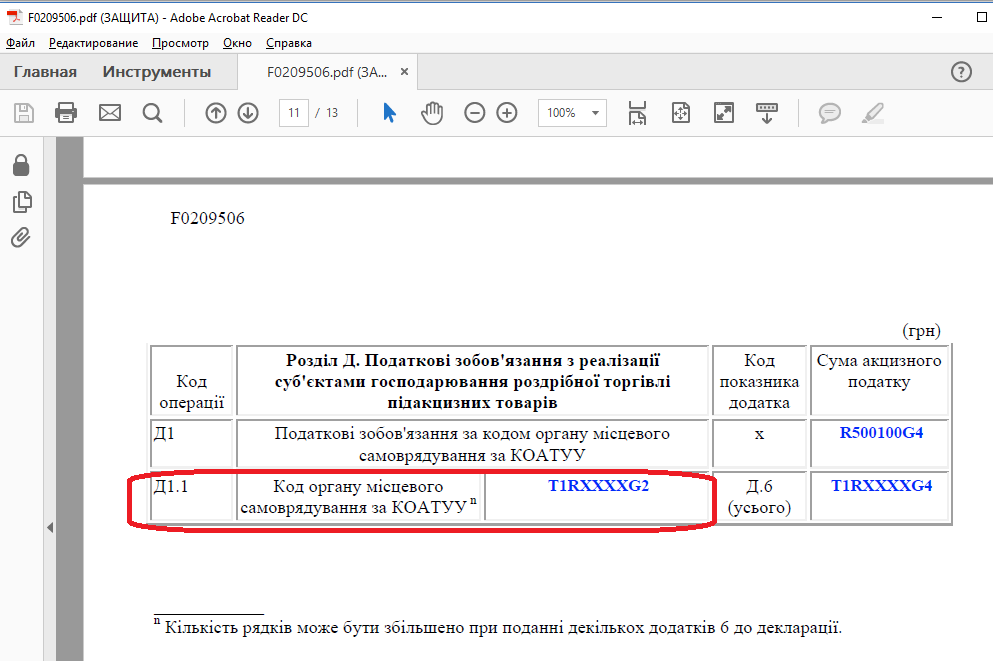Image resolution: width=993 pixels, height=661 pixels.
Task: Add a comment with speech bubble icon
Action: tap(829, 113)
